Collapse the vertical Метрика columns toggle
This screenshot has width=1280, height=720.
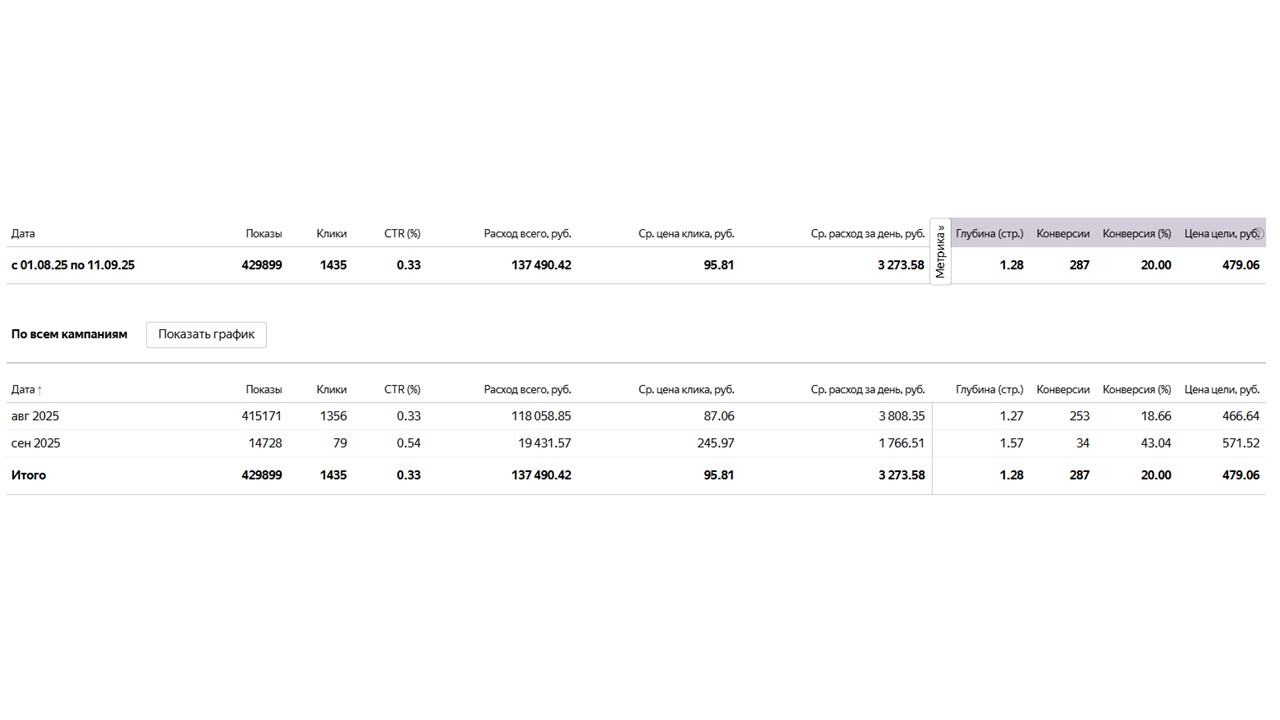point(940,251)
